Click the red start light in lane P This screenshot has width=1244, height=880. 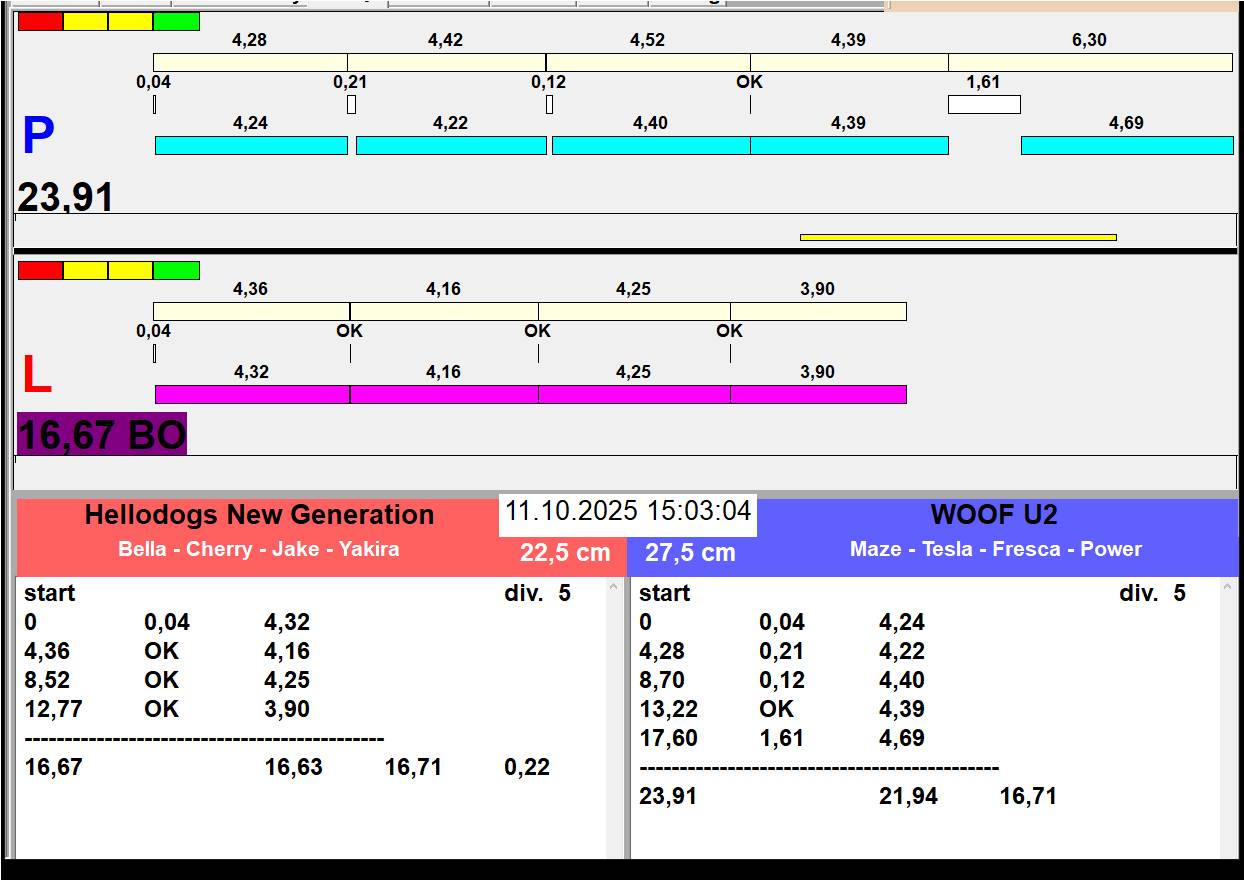pos(40,21)
